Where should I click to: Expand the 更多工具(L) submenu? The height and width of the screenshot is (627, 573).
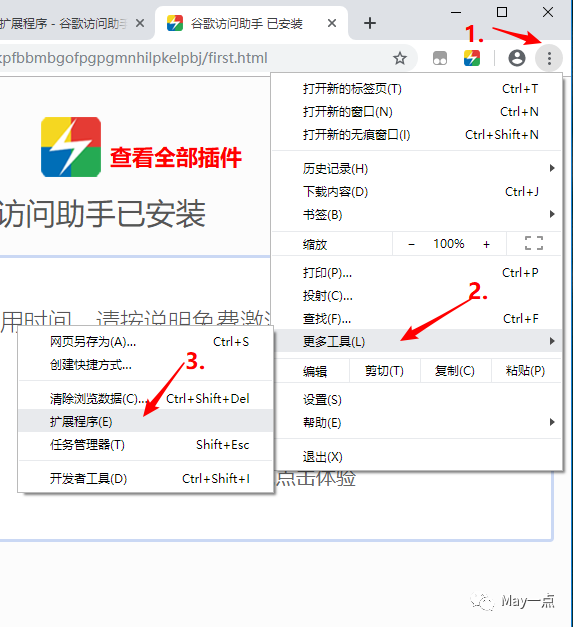(417, 341)
